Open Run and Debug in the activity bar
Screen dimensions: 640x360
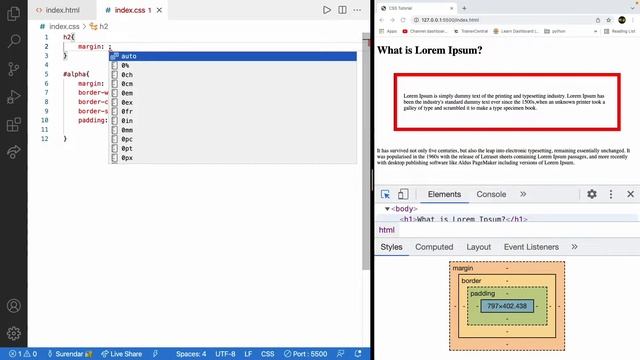(x=13, y=97)
